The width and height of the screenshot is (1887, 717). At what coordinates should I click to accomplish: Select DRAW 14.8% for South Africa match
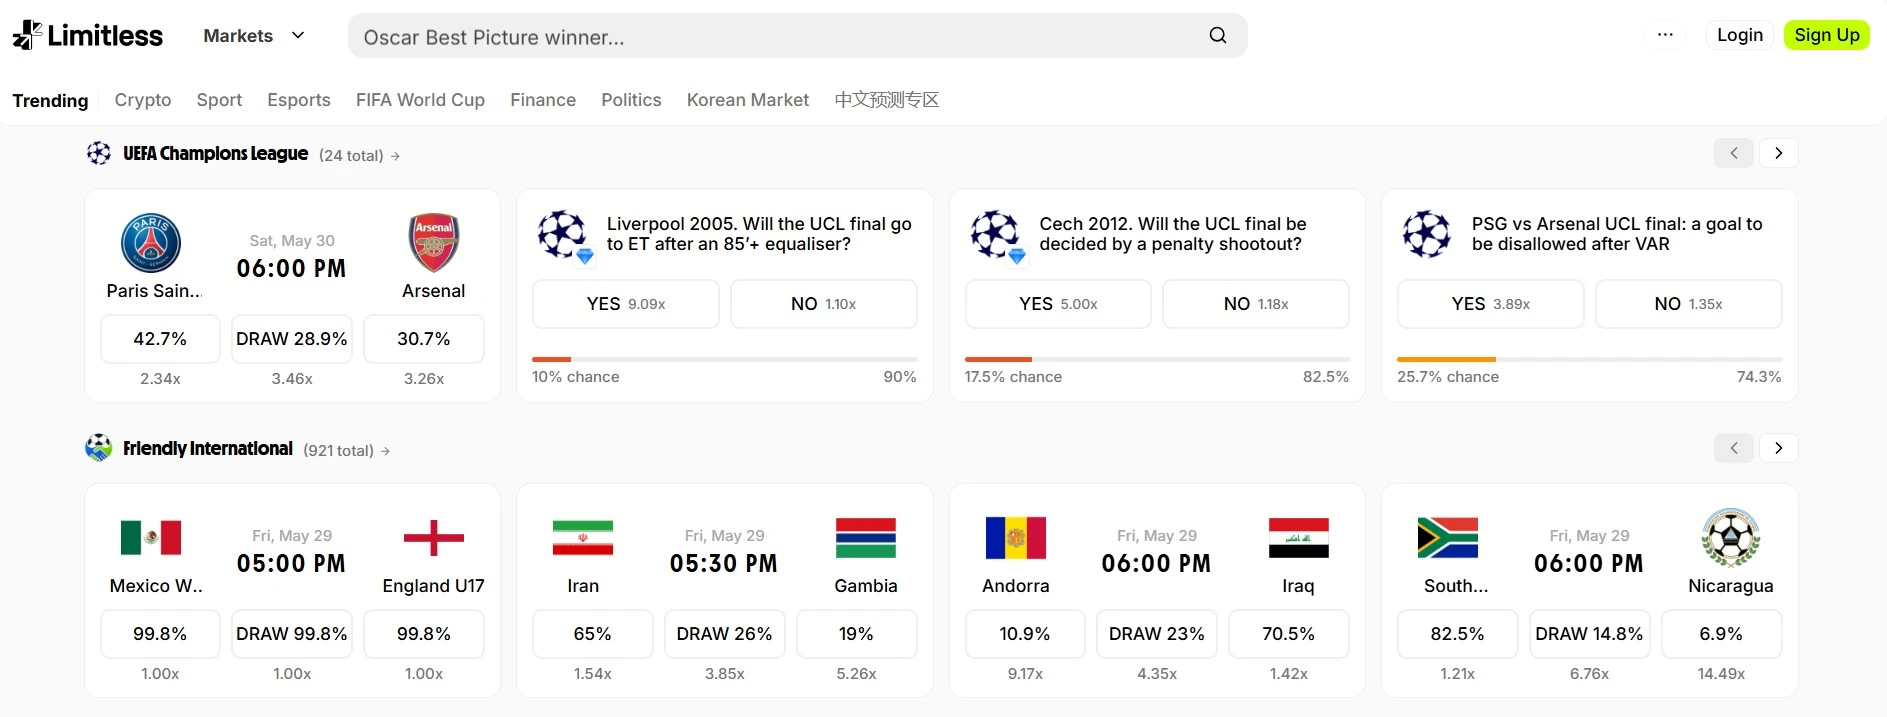[x=1590, y=634]
